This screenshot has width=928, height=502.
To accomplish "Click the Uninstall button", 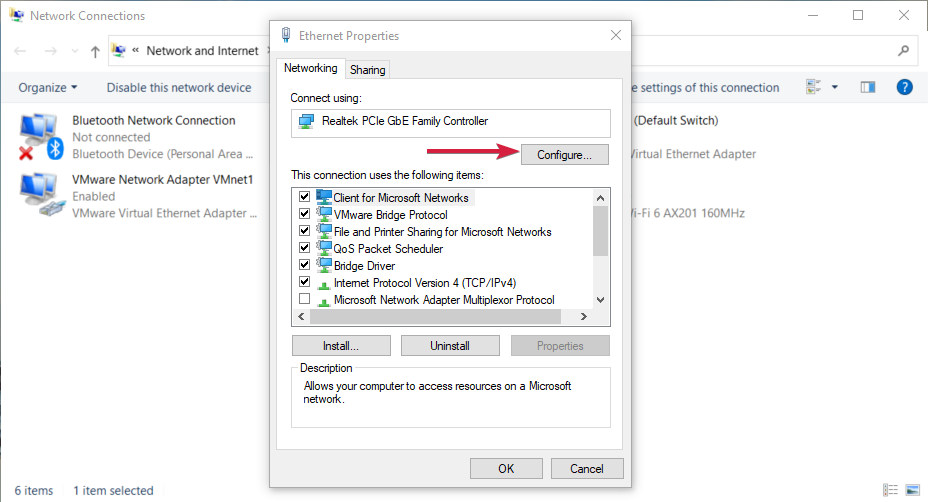I will (450, 346).
